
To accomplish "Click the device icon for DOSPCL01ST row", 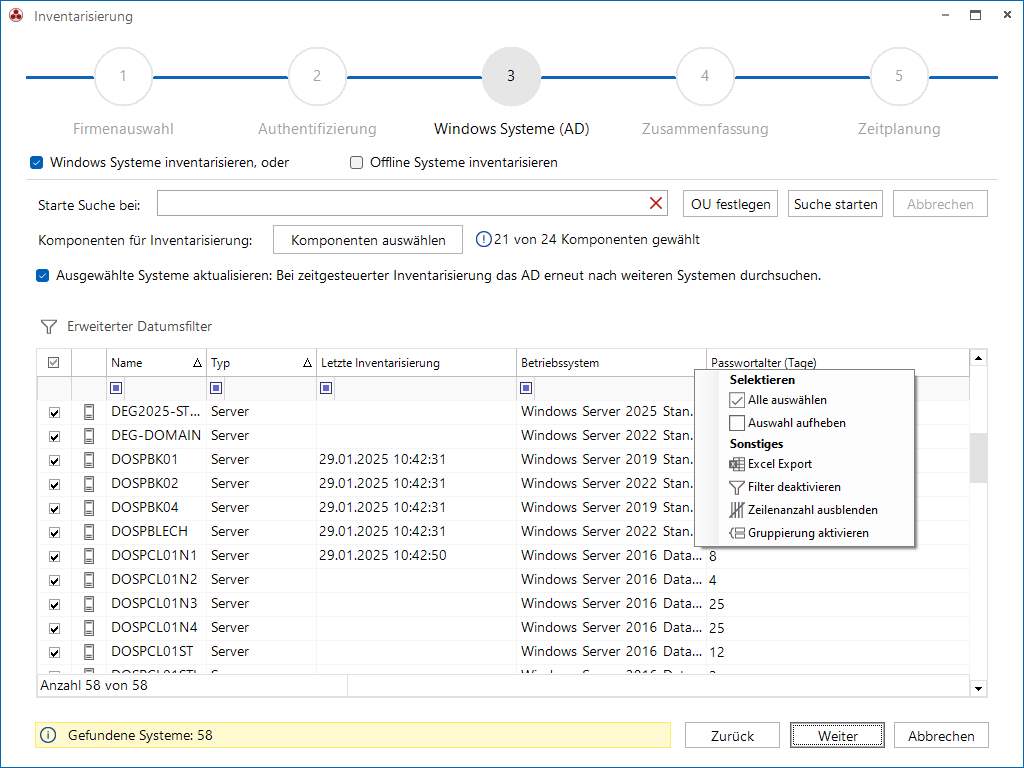I will tap(89, 652).
